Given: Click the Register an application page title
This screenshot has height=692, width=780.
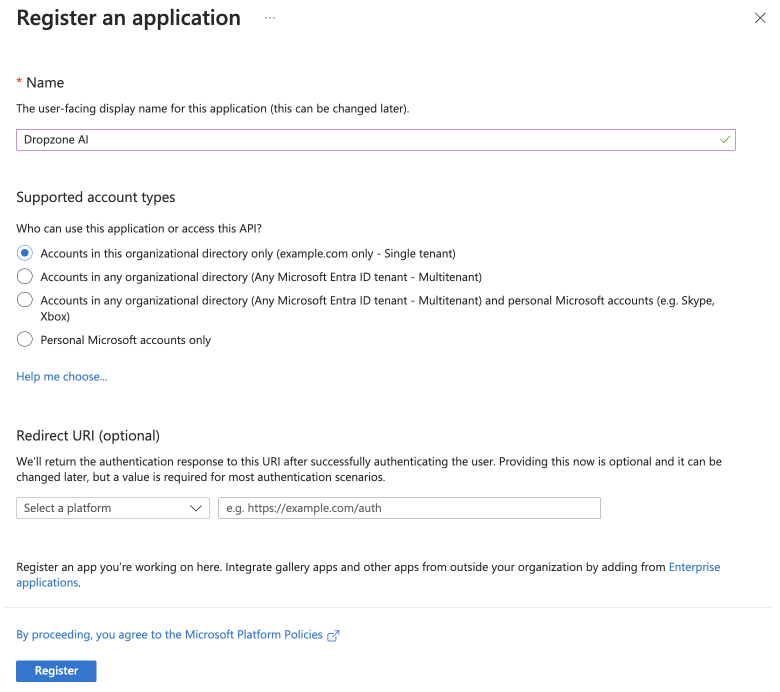Looking at the screenshot, I should 129,18.
